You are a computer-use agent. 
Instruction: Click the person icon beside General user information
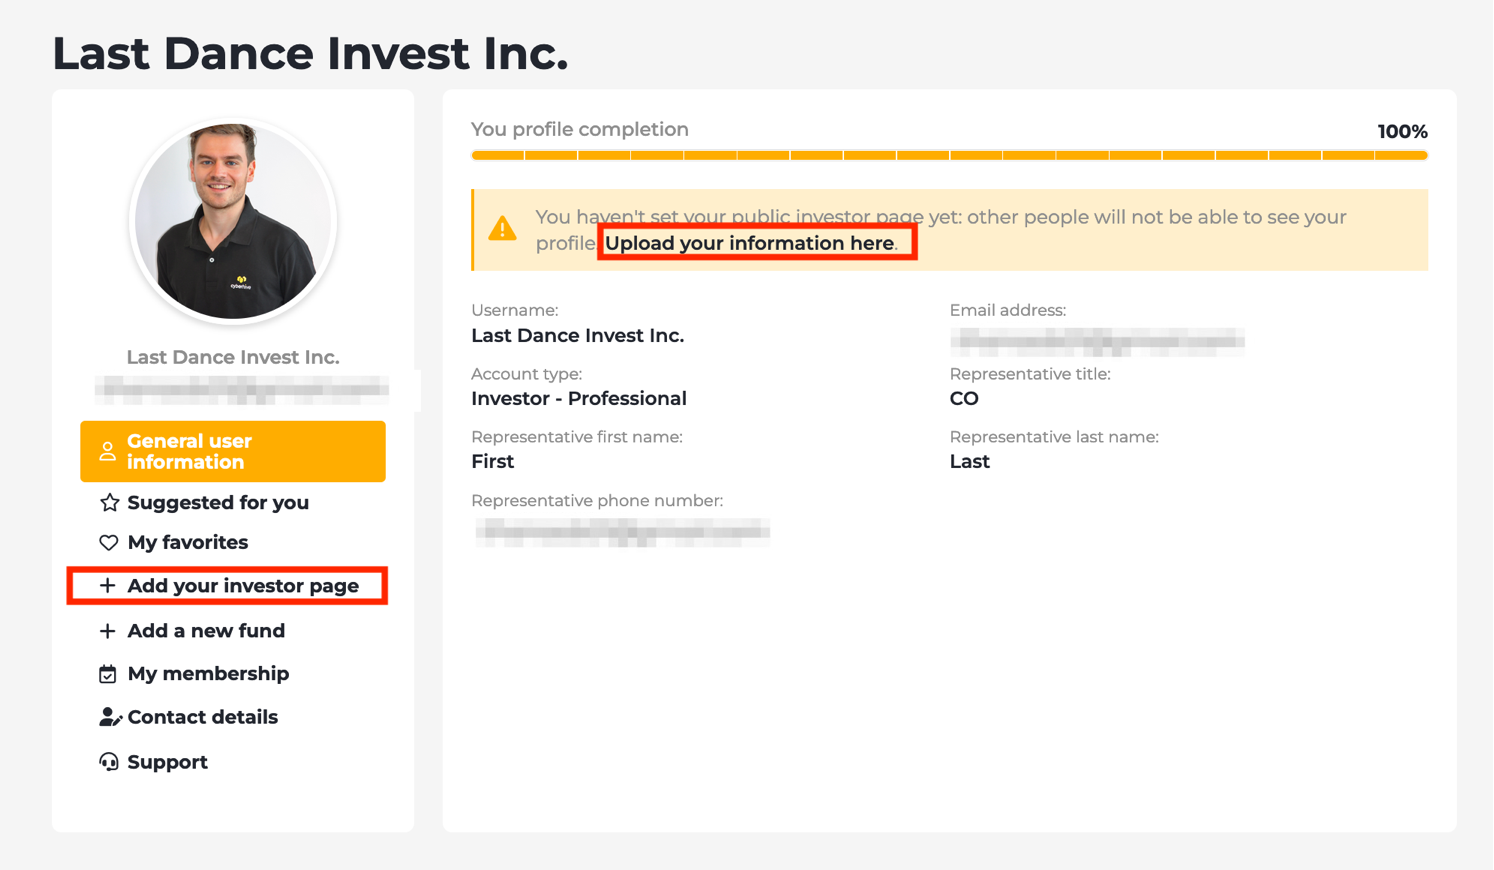tap(108, 451)
